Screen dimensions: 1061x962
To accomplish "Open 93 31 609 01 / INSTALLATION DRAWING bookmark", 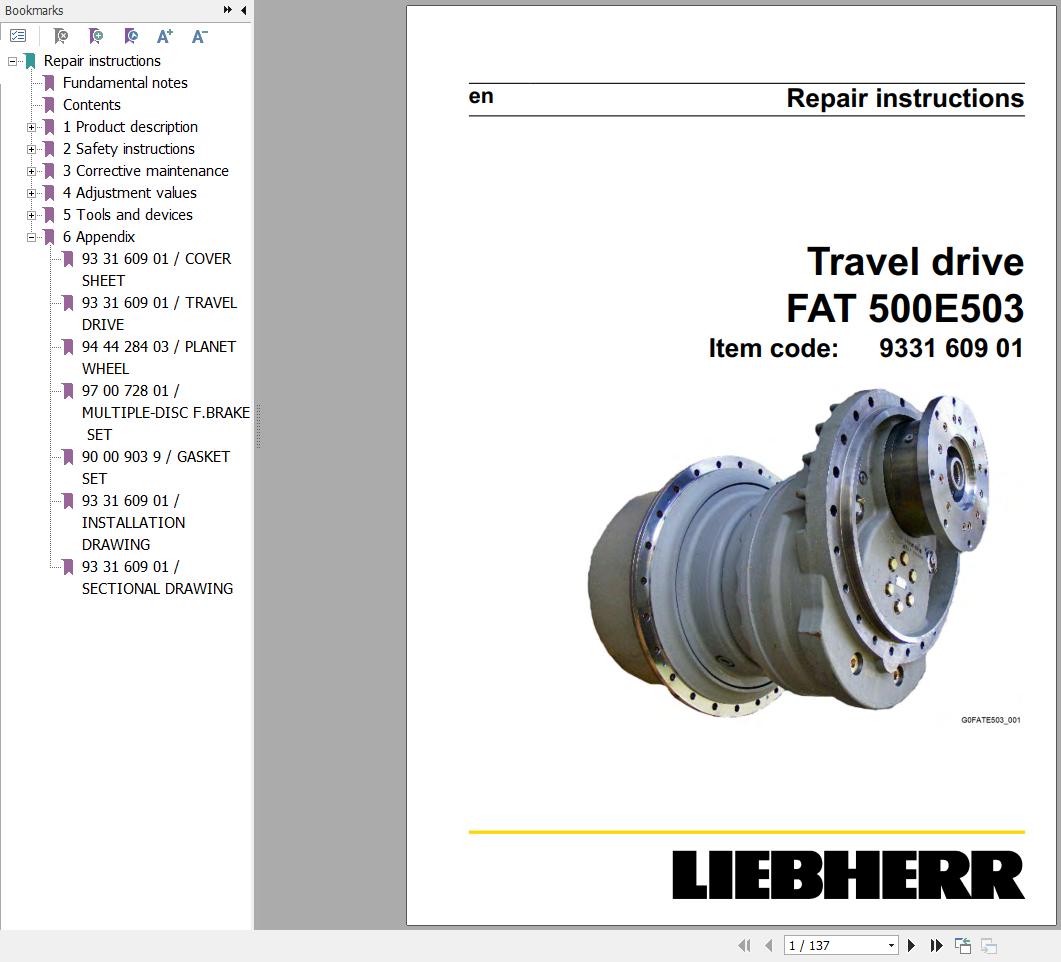I will coord(133,522).
